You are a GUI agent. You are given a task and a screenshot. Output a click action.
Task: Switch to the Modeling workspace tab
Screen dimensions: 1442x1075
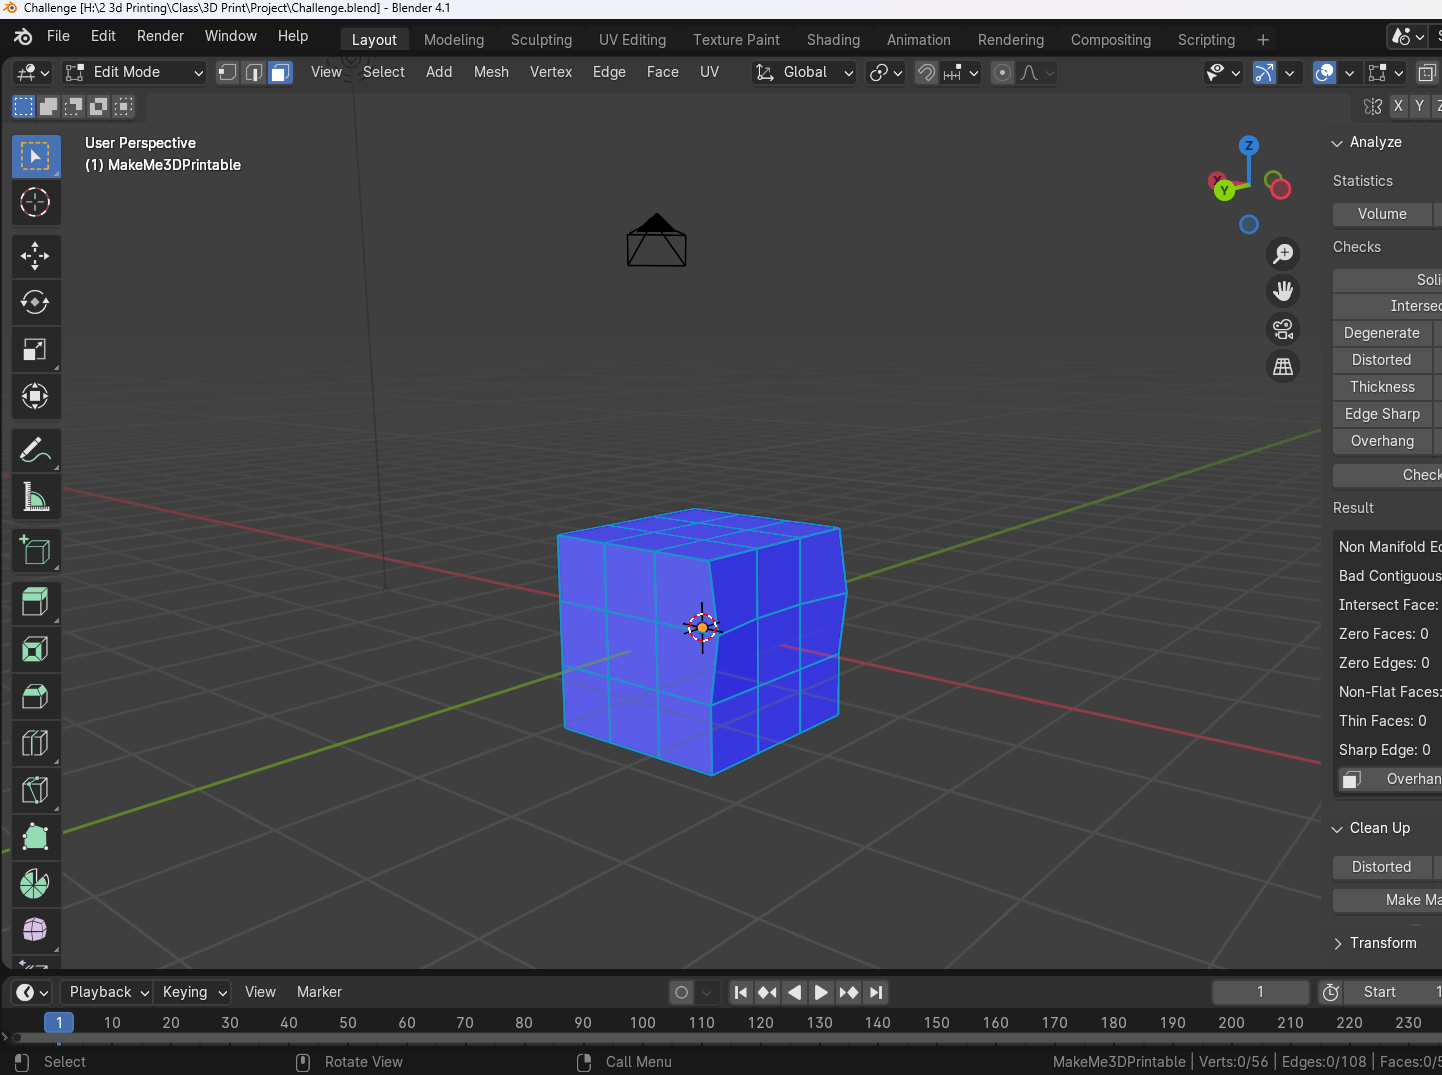(x=454, y=40)
